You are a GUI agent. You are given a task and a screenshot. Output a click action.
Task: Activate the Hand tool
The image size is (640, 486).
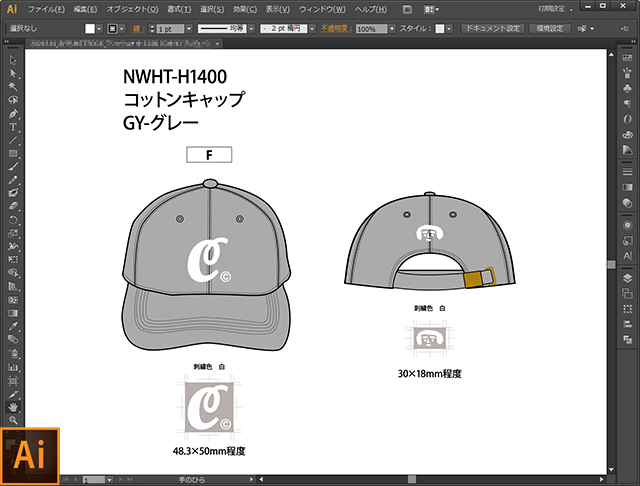pos(13,407)
